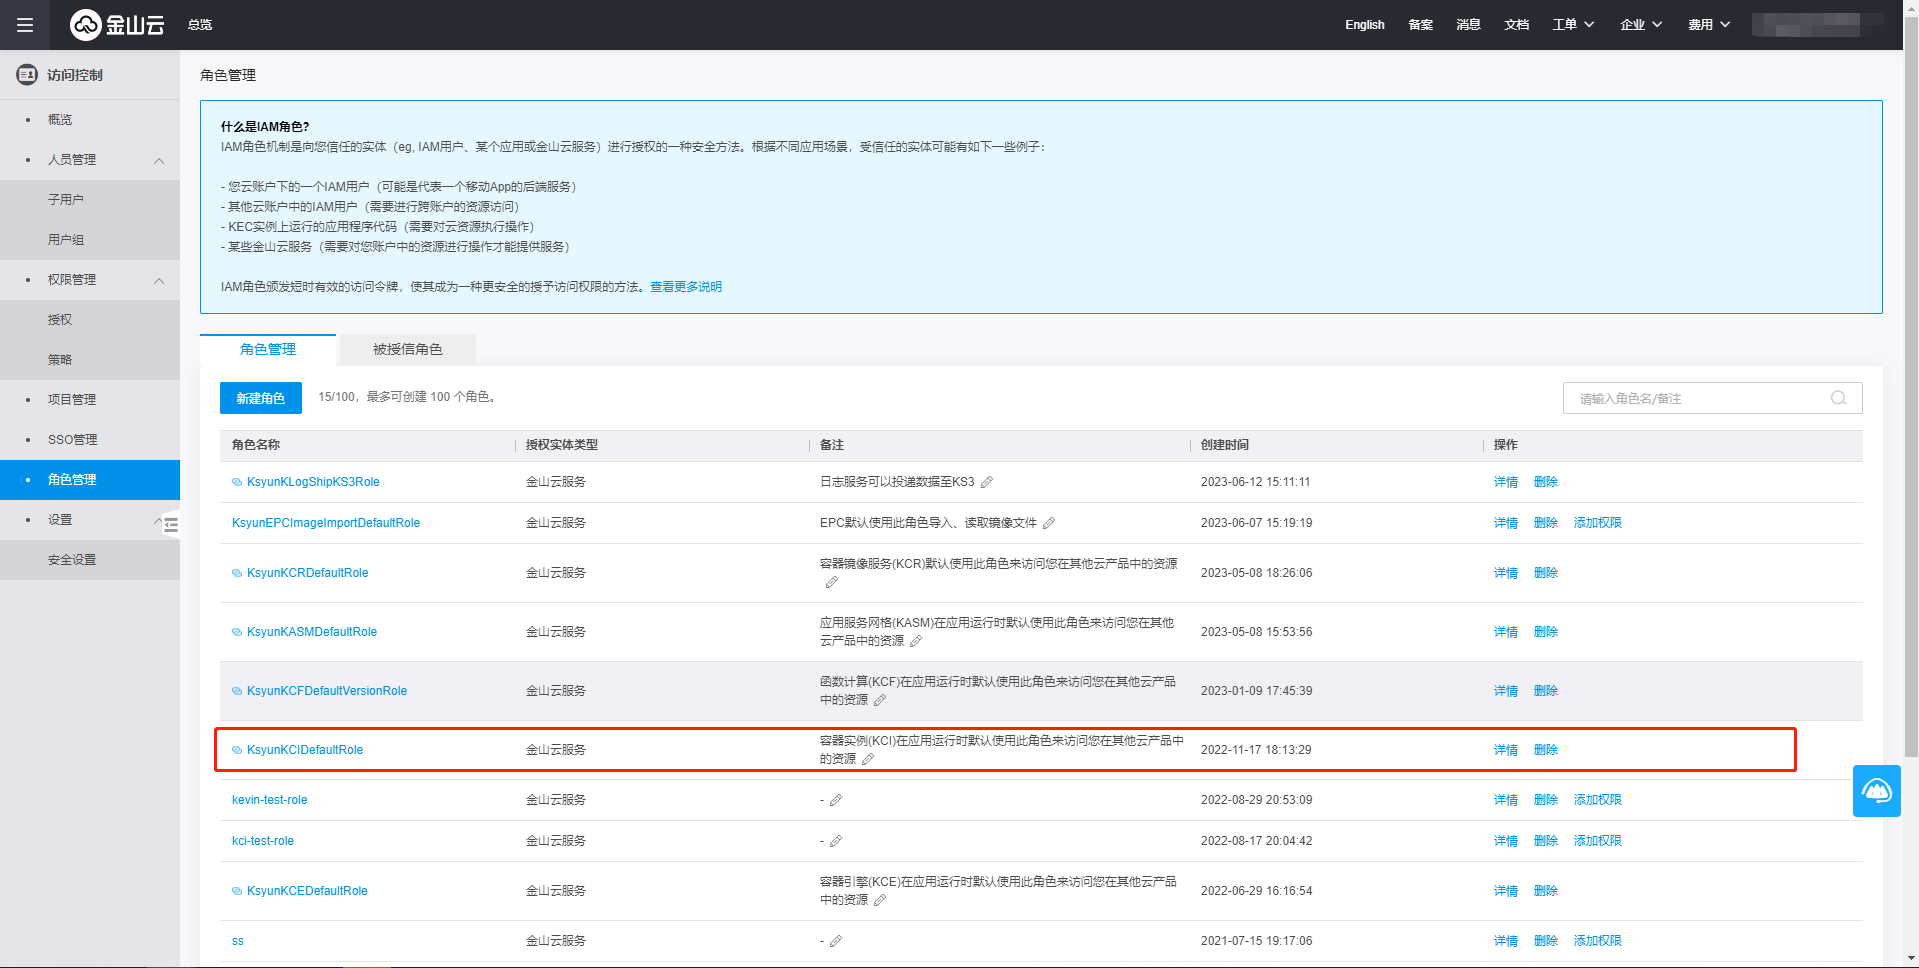Expand the 费用 dropdown menu
The width and height of the screenshot is (1919, 968).
point(1709,25)
